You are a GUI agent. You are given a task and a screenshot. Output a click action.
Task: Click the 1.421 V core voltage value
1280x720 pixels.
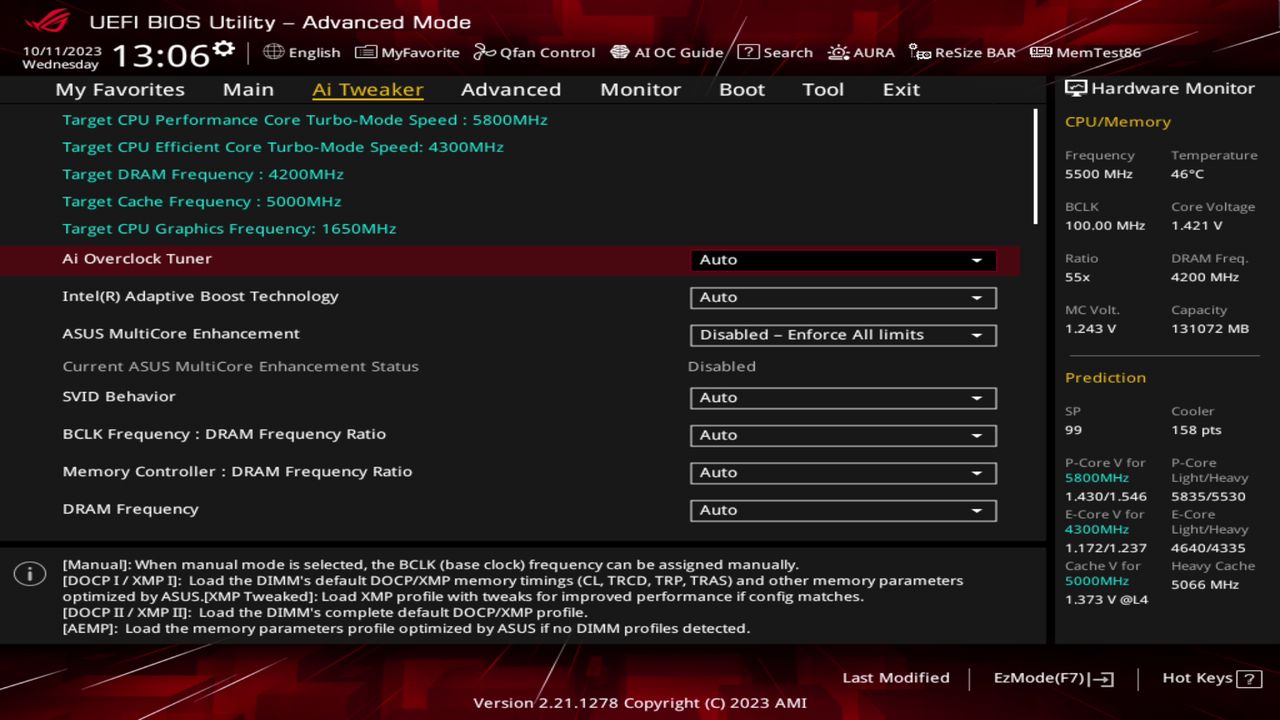[x=1197, y=226]
